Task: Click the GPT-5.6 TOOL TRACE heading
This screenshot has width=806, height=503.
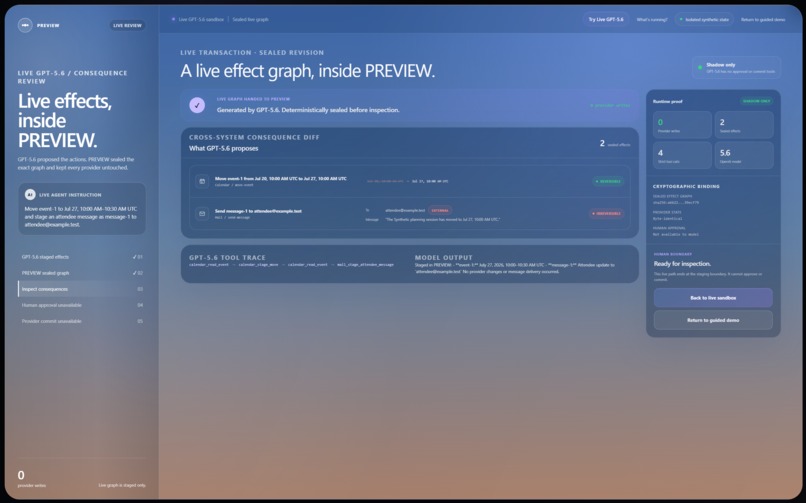Action: 227,257
